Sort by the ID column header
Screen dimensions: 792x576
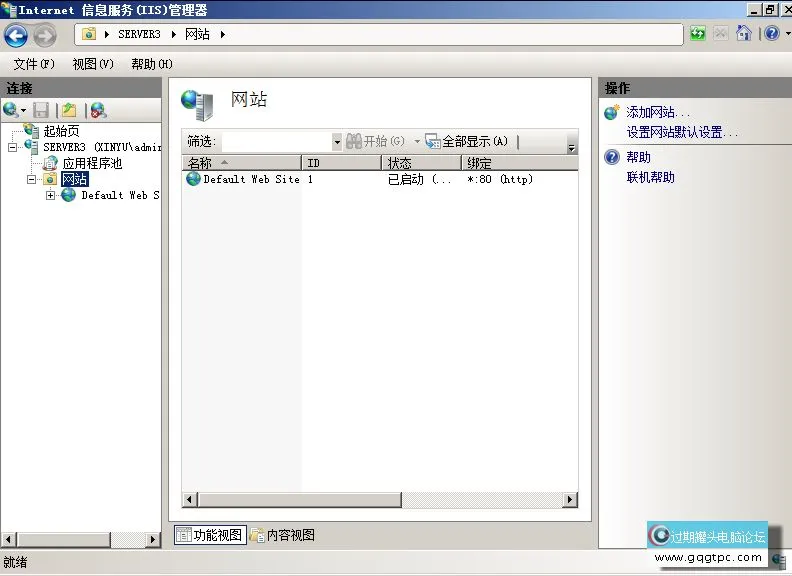click(341, 163)
